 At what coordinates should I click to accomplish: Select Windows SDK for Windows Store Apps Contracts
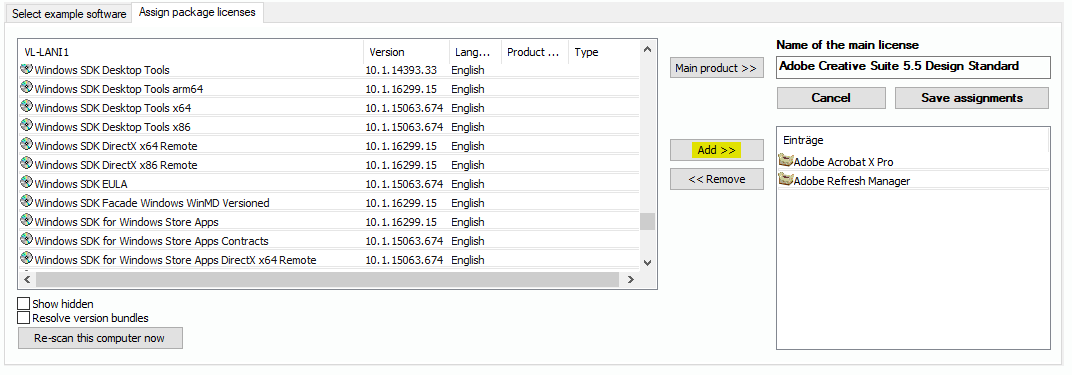point(328,241)
